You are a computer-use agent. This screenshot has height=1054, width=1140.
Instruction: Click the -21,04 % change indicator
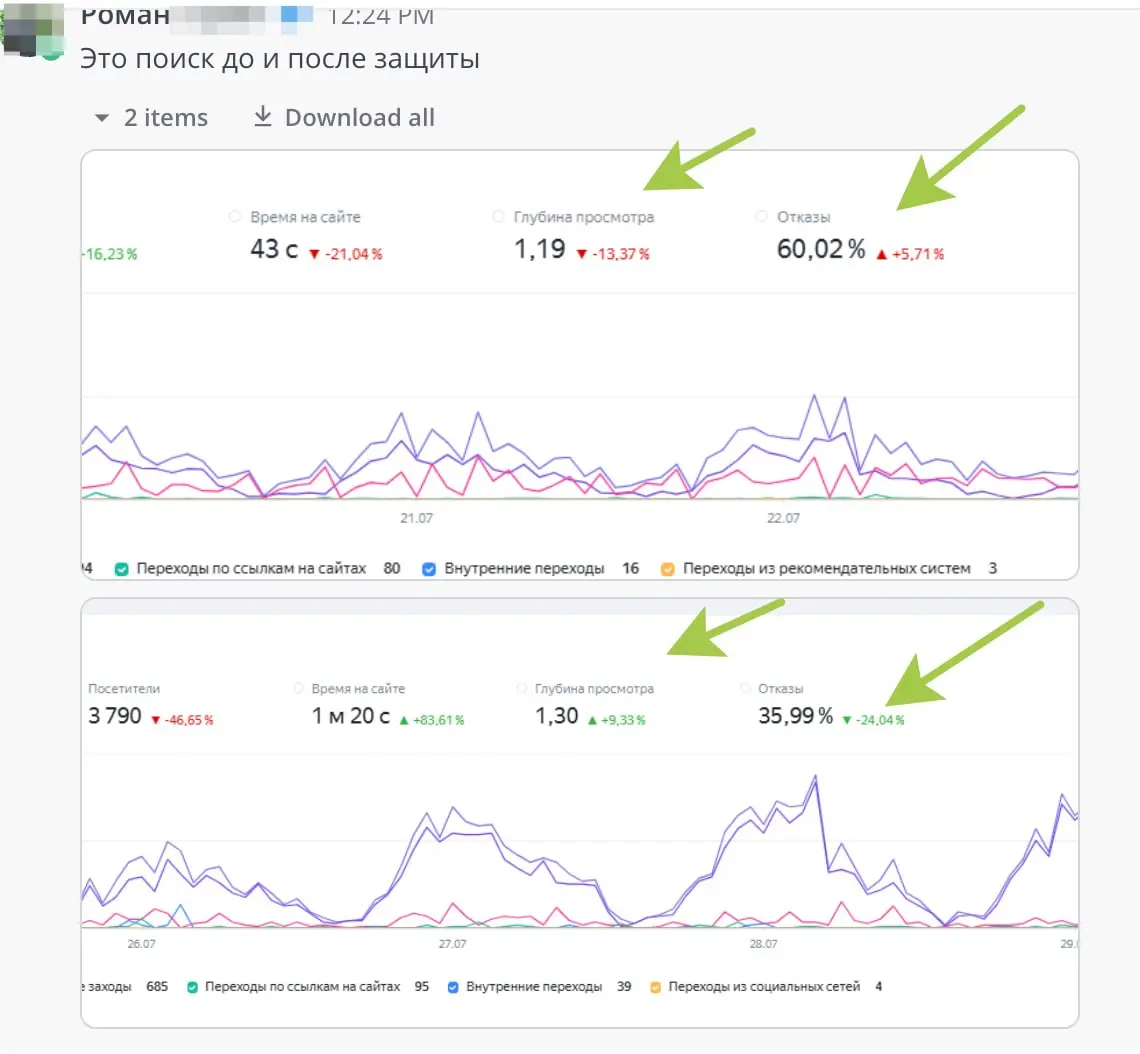point(346,254)
